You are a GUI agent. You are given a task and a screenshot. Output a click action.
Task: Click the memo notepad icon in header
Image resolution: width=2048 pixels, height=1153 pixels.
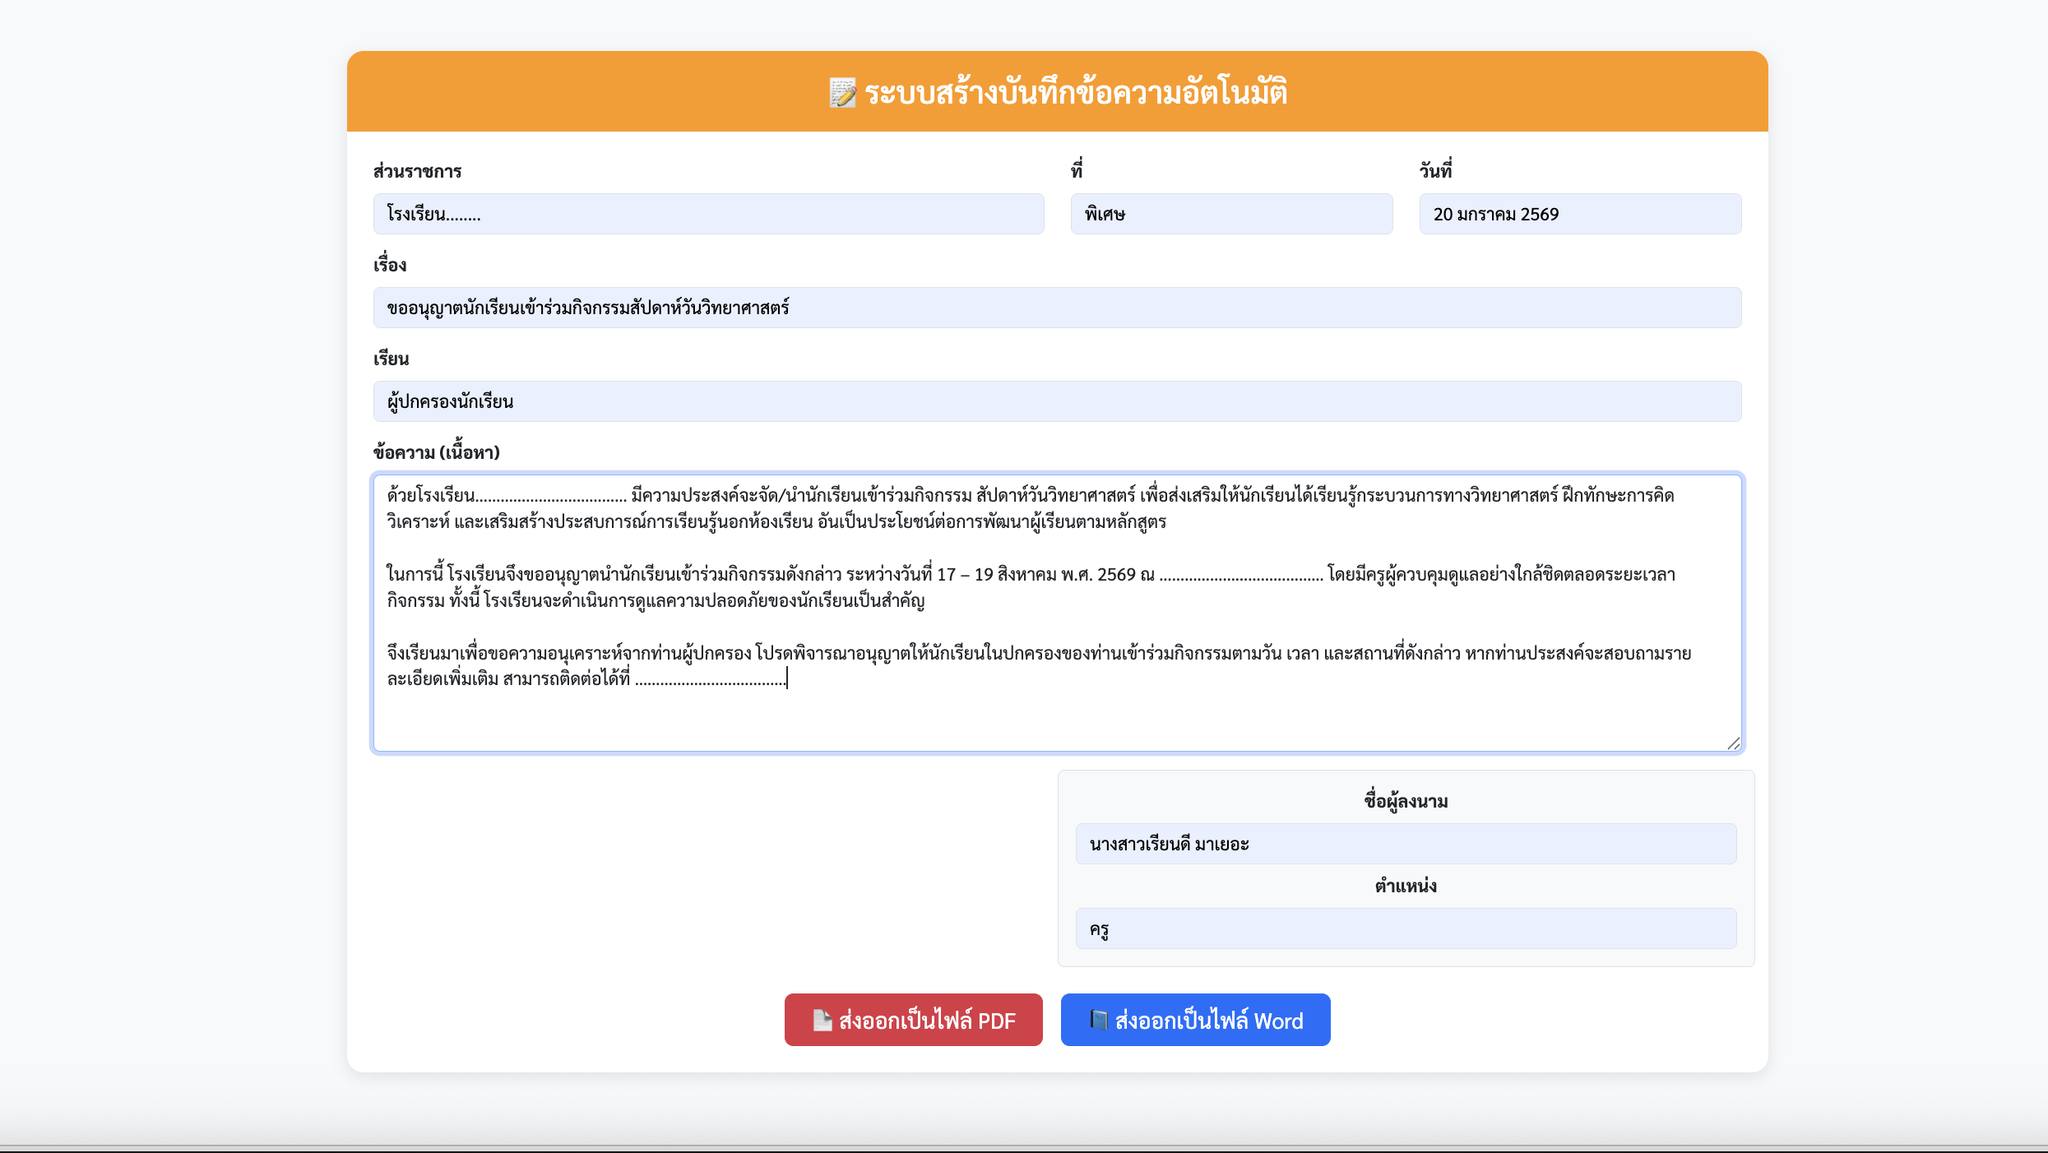tap(843, 93)
